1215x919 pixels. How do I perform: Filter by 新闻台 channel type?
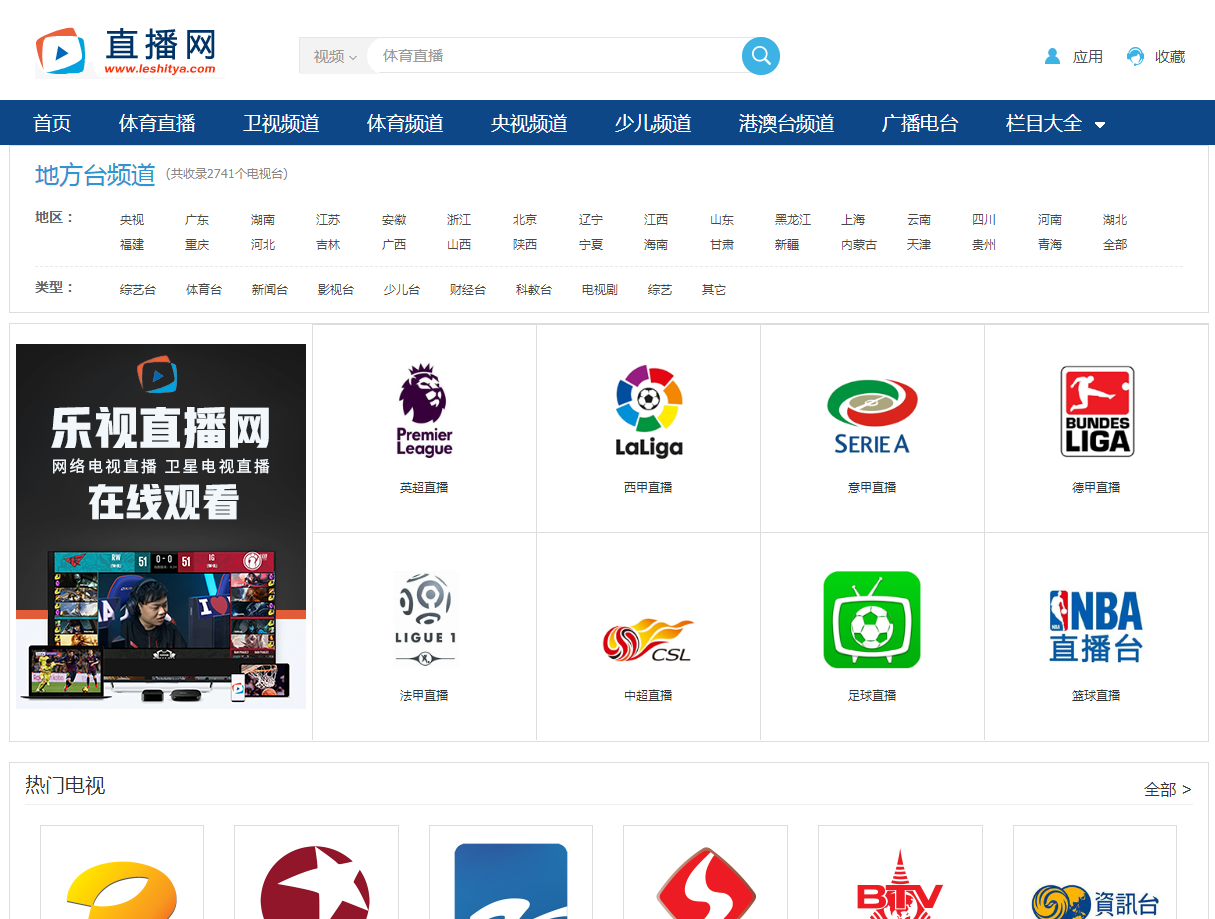tap(270, 289)
